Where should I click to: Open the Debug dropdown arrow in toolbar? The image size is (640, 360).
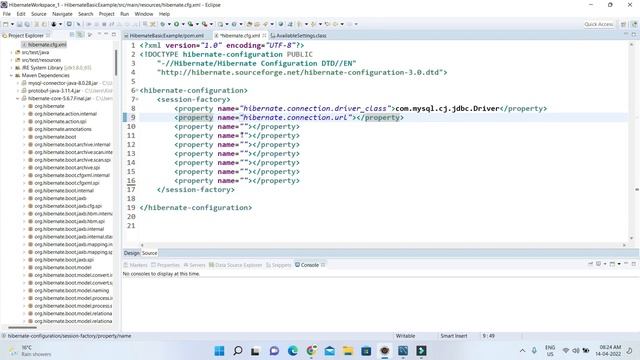coord(169,24)
